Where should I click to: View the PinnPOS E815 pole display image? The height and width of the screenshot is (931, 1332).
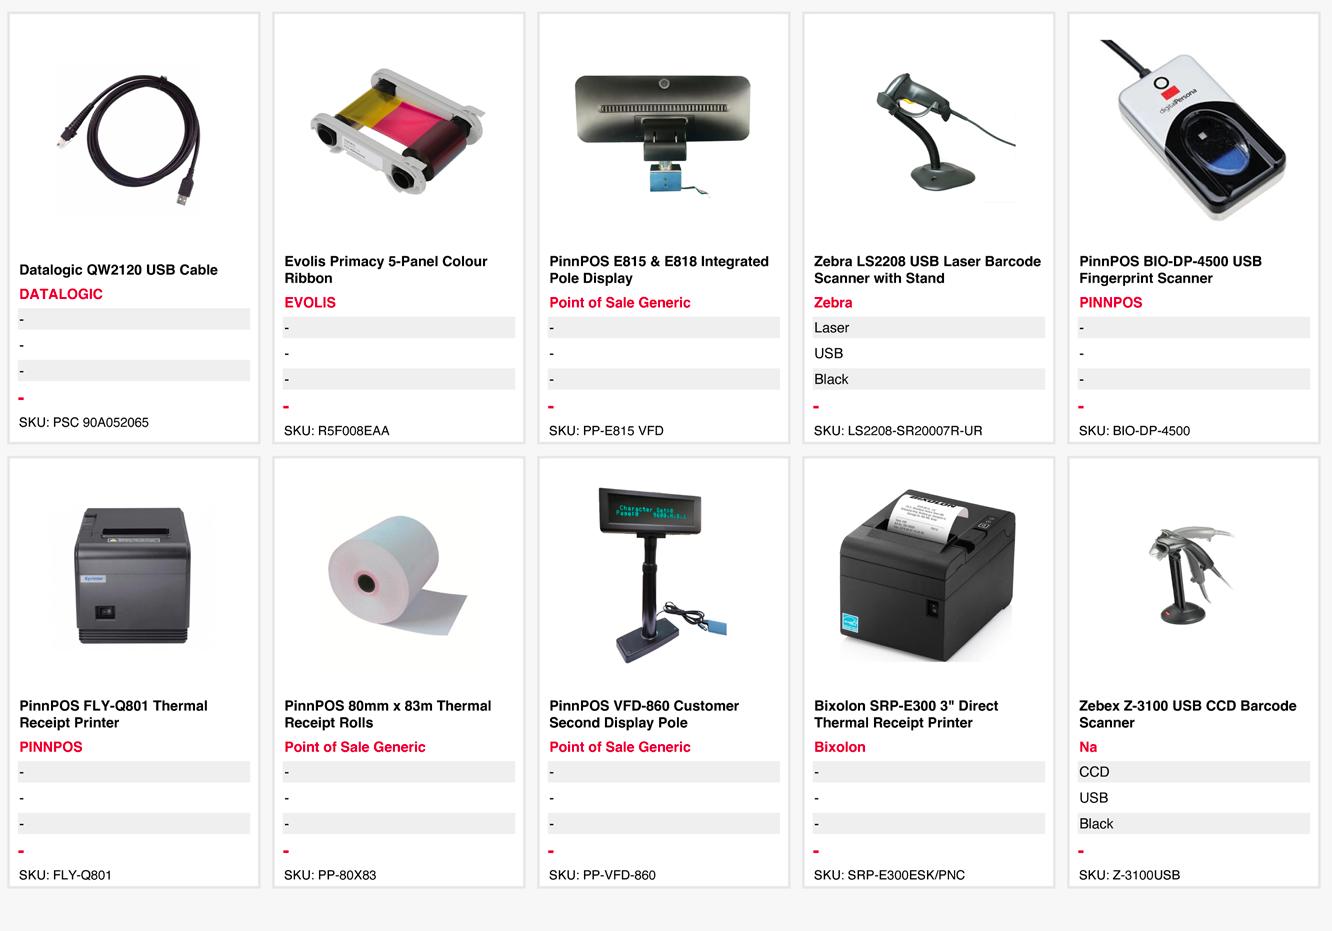pos(663,134)
